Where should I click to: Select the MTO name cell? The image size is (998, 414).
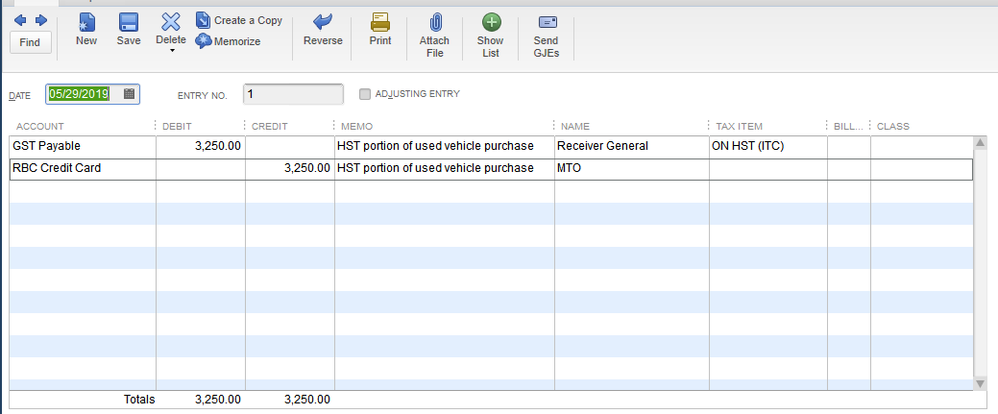pyautogui.click(x=631, y=169)
